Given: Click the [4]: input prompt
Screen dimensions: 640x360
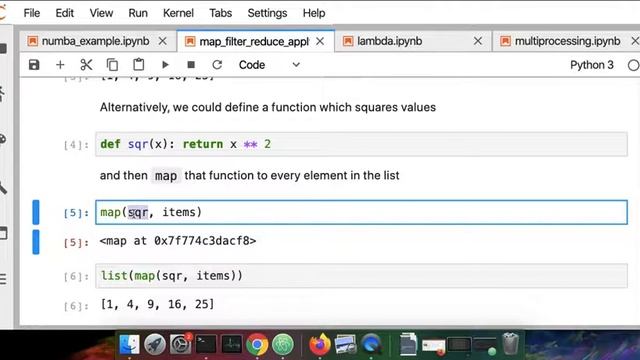Looking at the screenshot, I should click(76, 145).
